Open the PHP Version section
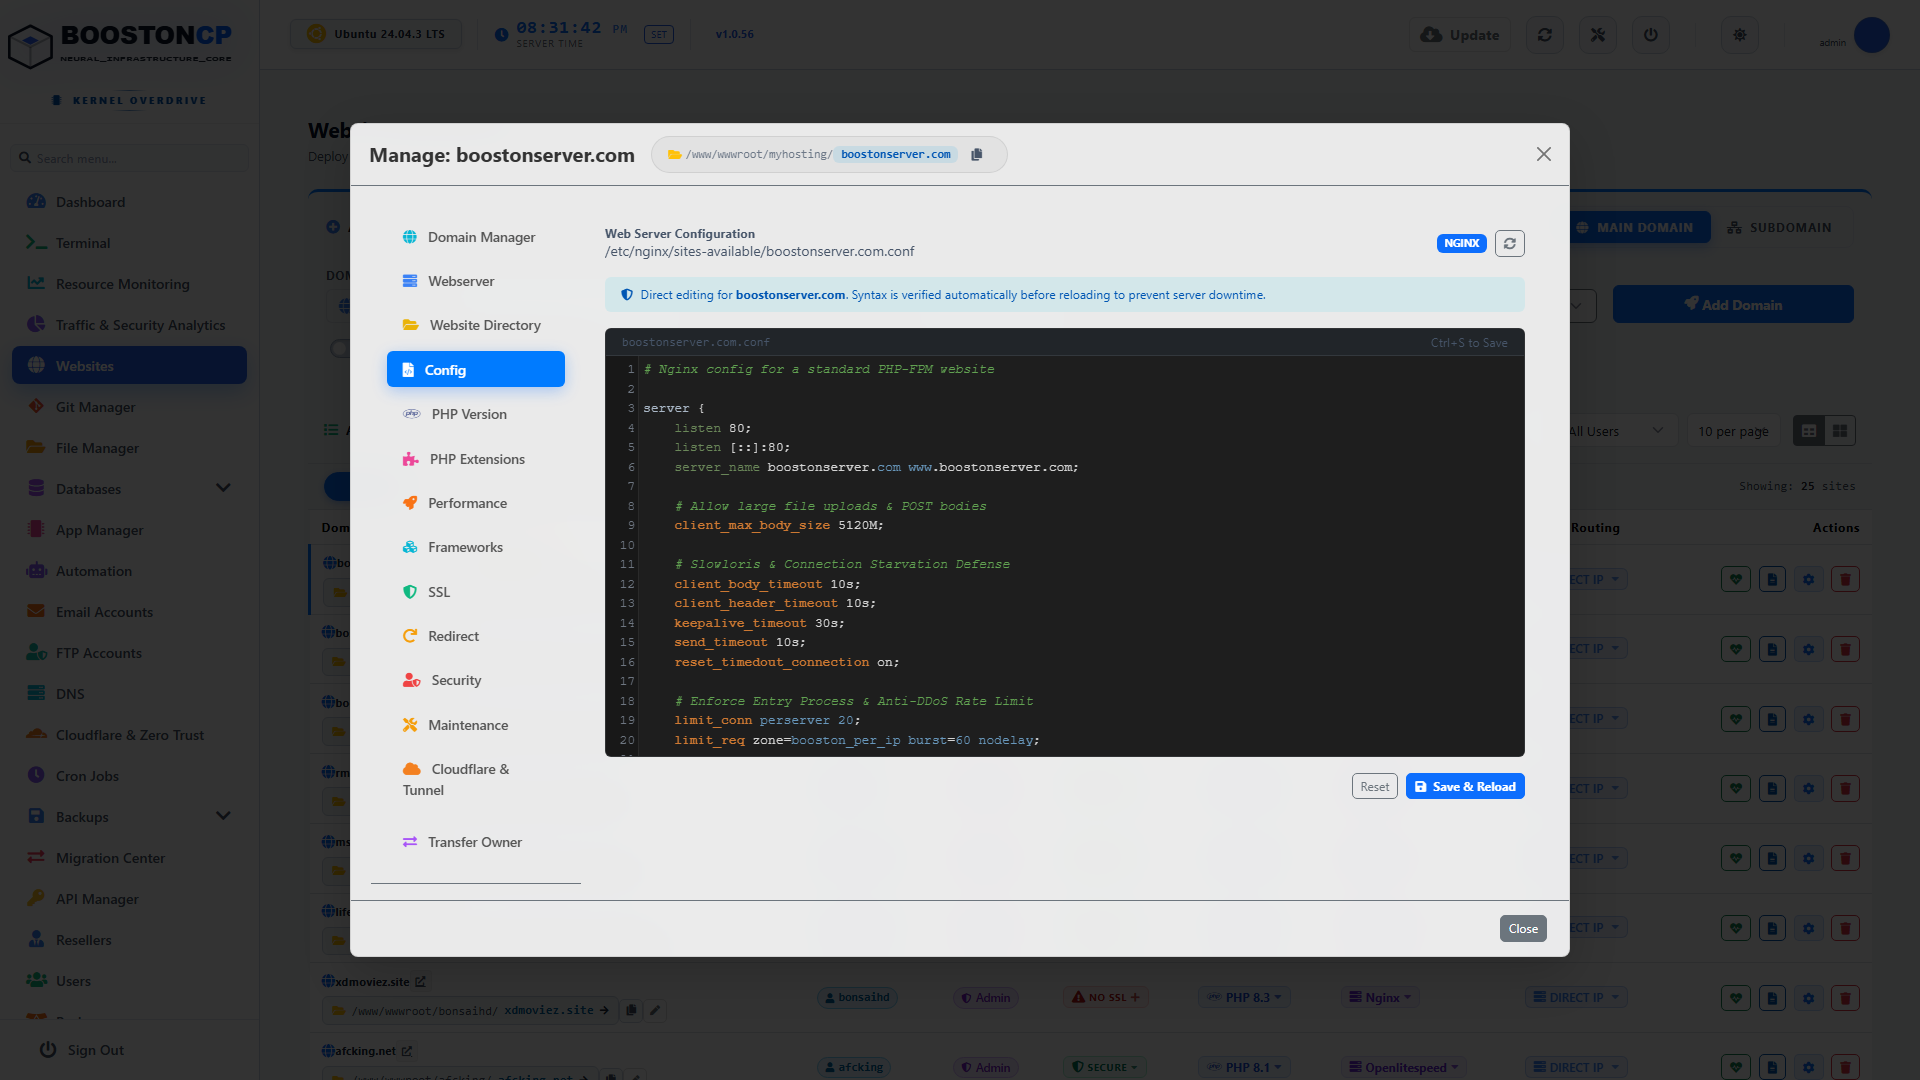This screenshot has height=1080, width=1920. [x=476, y=414]
